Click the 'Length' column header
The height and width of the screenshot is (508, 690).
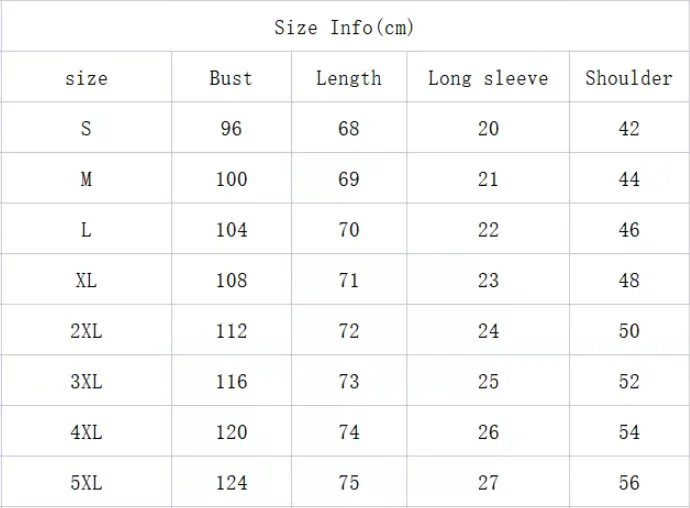[349, 78]
